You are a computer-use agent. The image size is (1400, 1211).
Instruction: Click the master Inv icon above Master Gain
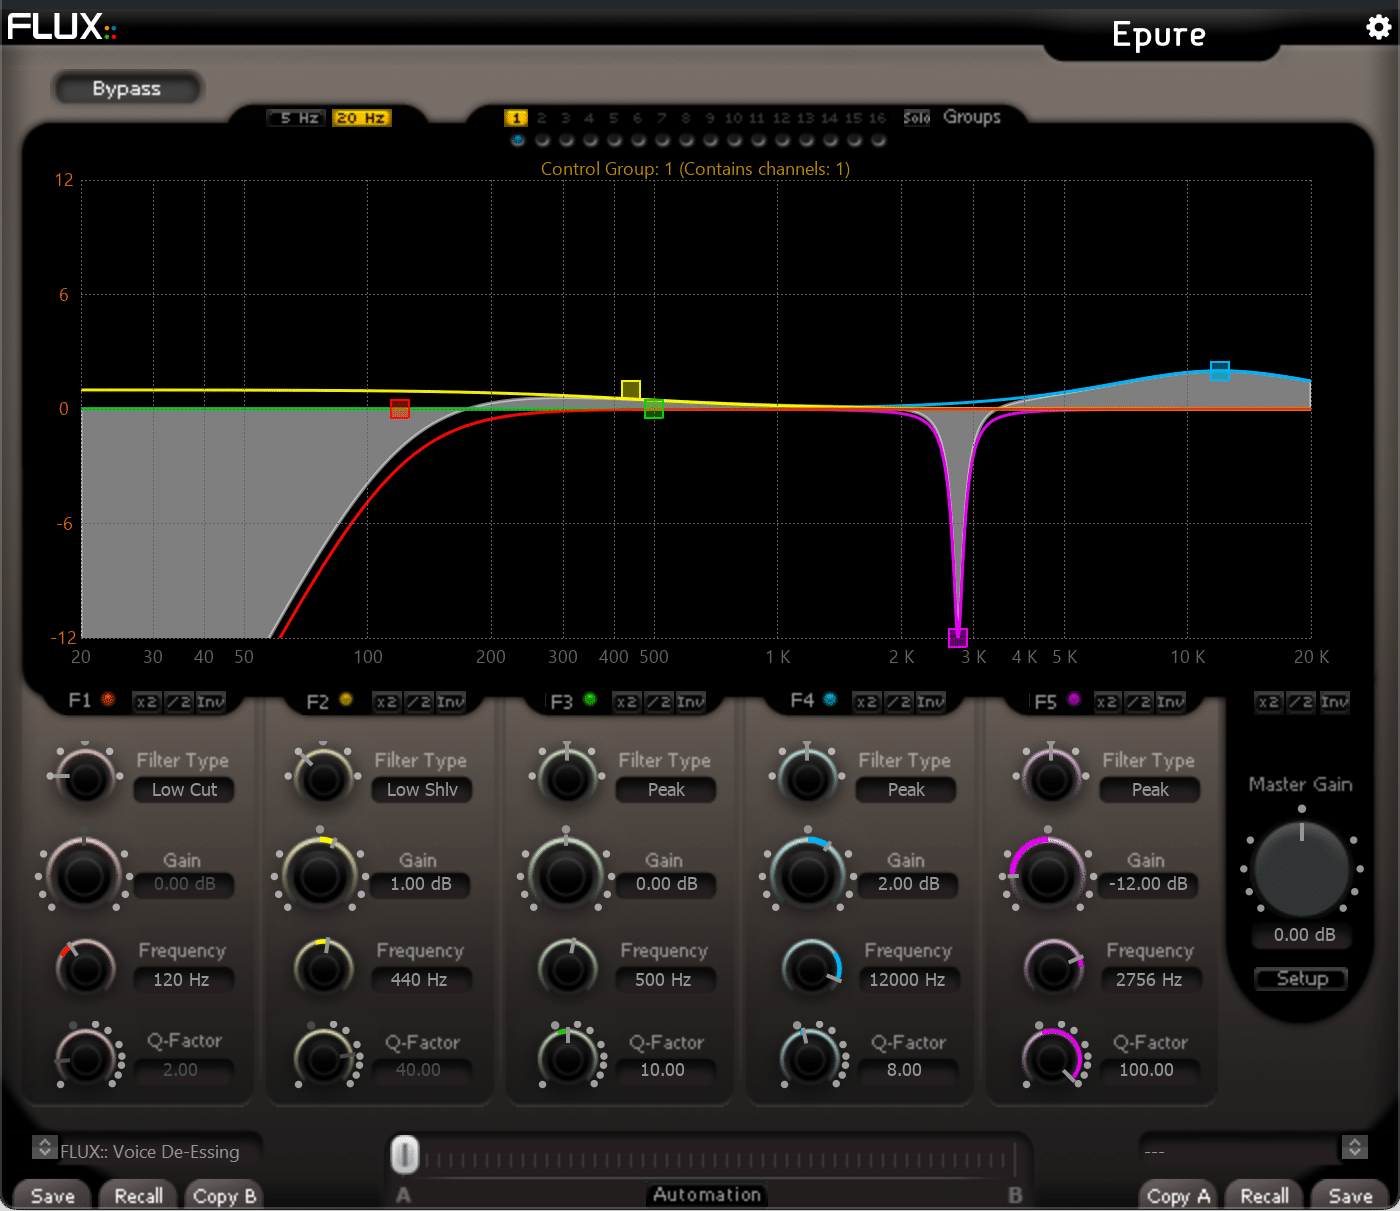click(1334, 702)
